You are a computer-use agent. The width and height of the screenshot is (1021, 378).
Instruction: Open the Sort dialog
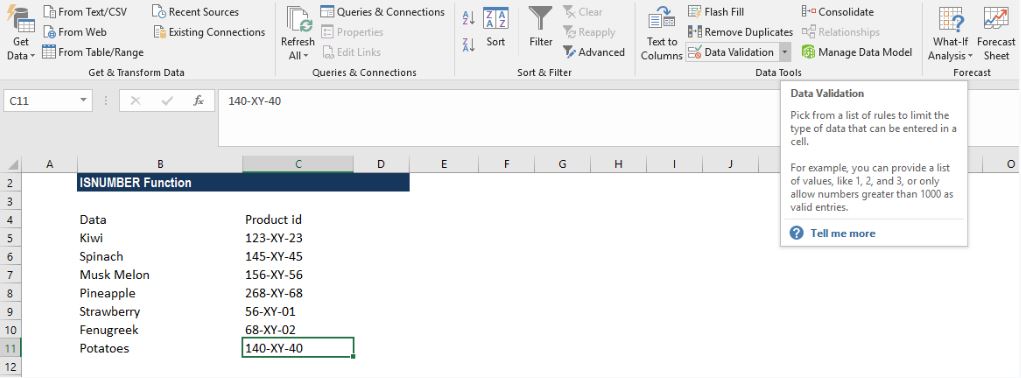pos(496,27)
